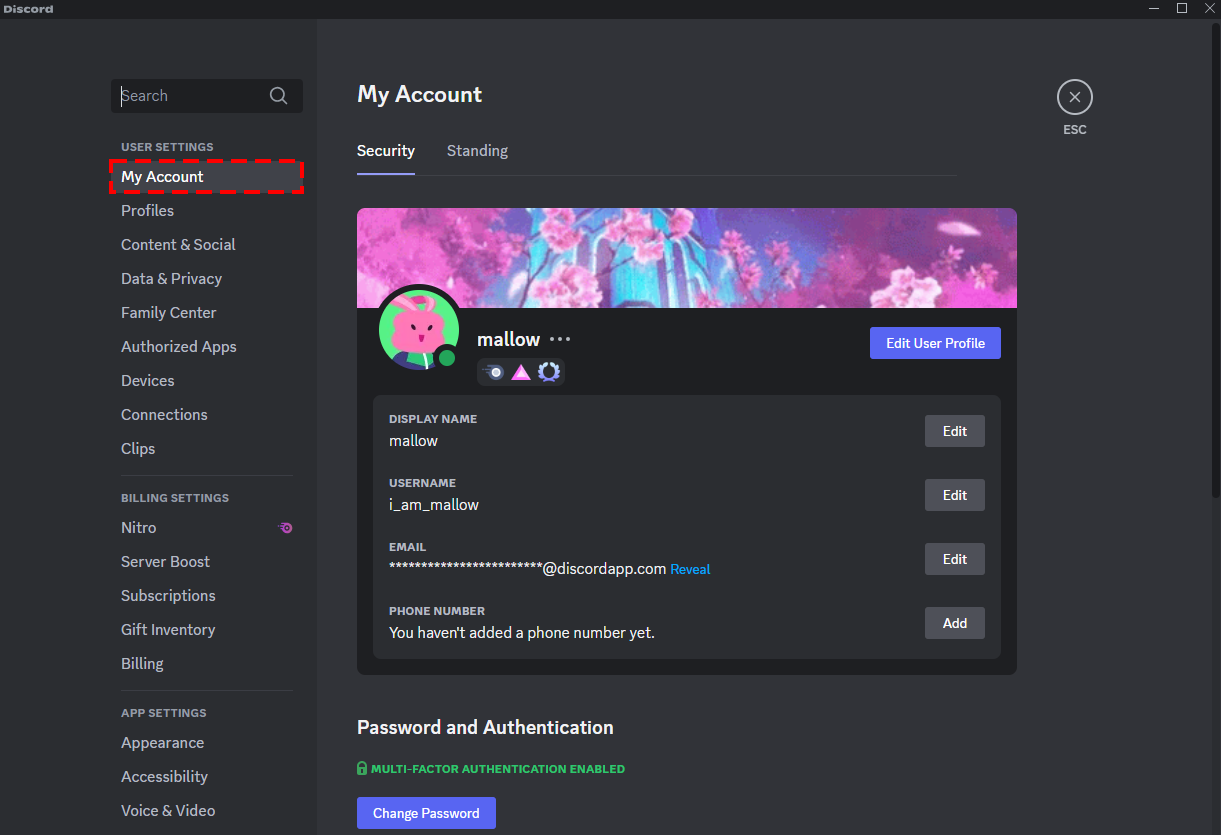Toggle visibility of the masked email via Reveal
The width and height of the screenshot is (1221, 835).
(690, 568)
